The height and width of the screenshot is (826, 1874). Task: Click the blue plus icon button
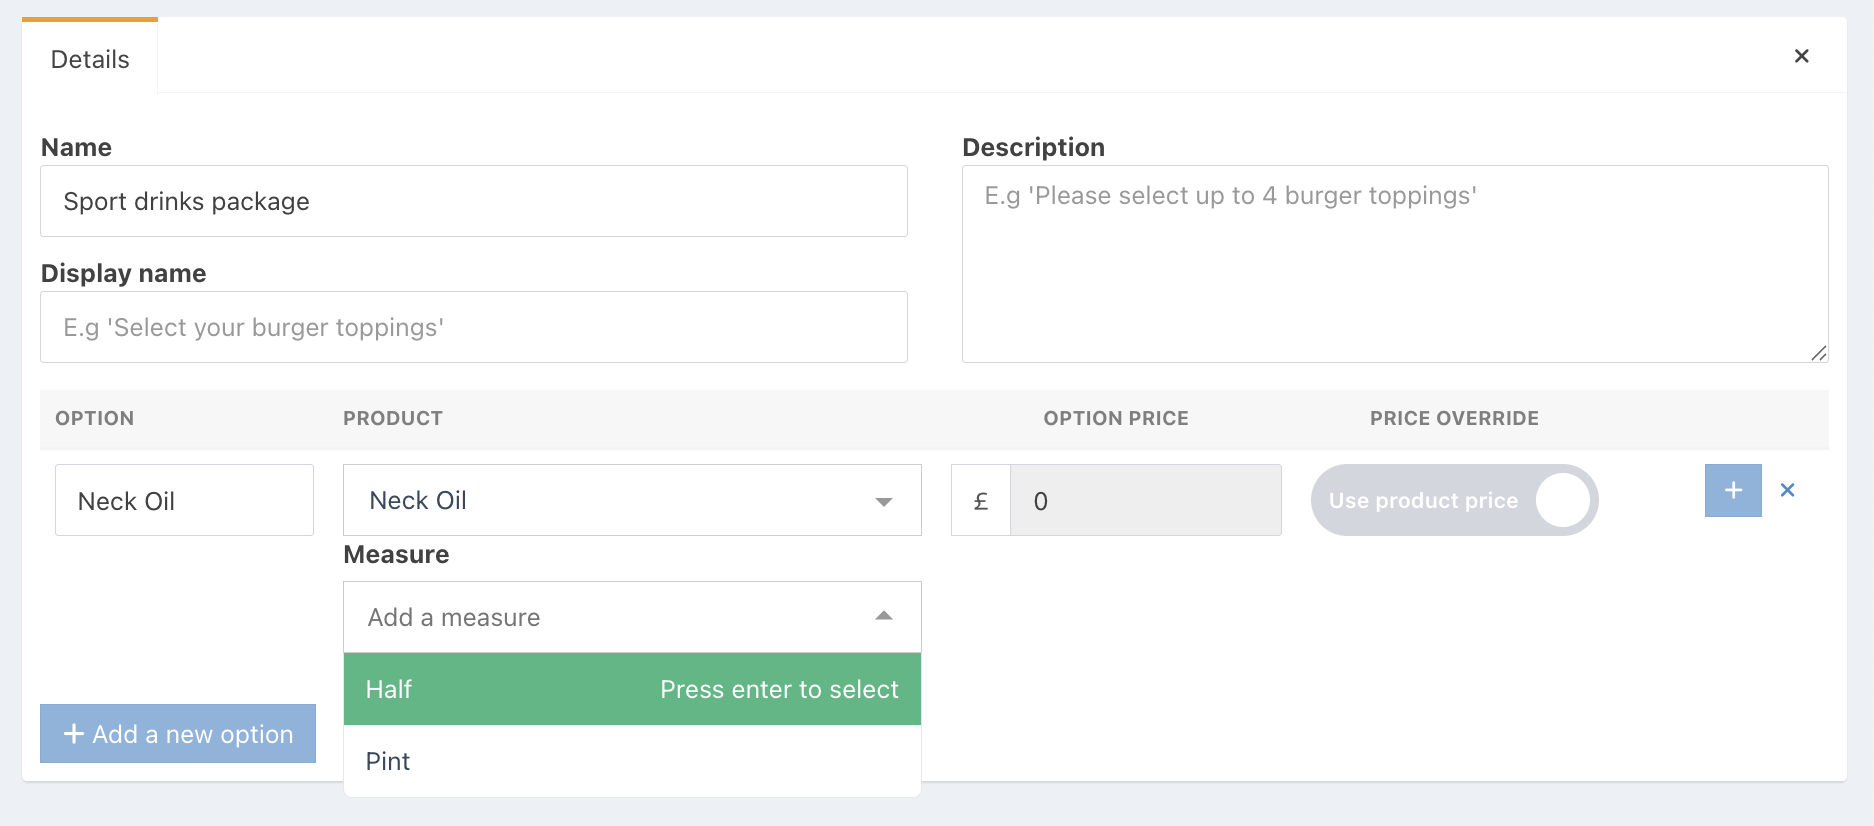(1732, 491)
